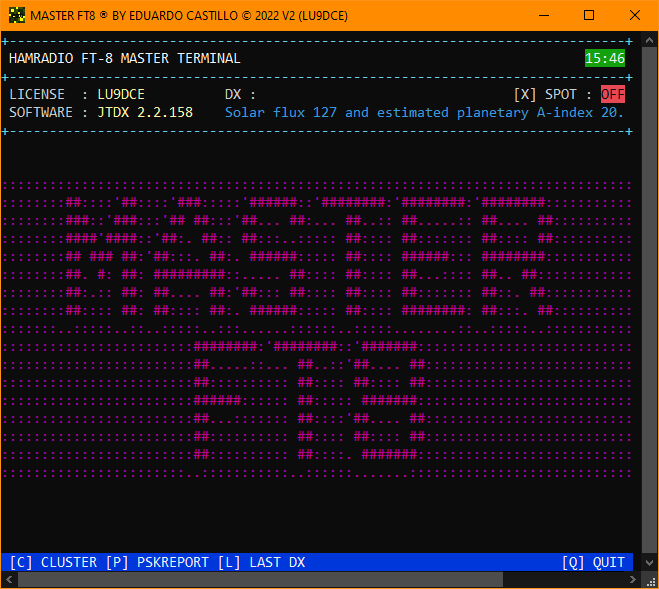659x589 pixels.
Task: Click the vertical scrollbar down arrow
Action: coord(649,562)
